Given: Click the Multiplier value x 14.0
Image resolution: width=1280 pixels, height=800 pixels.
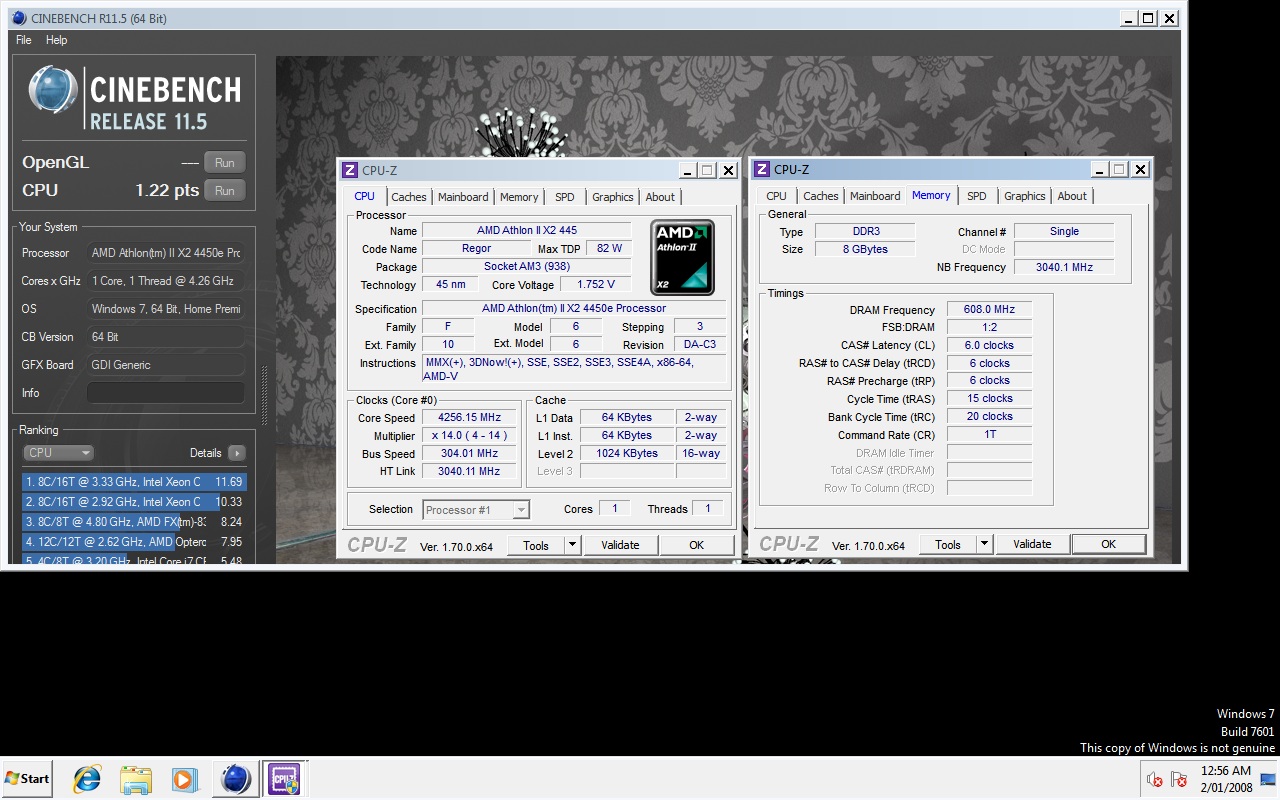Looking at the screenshot, I should tap(469, 436).
